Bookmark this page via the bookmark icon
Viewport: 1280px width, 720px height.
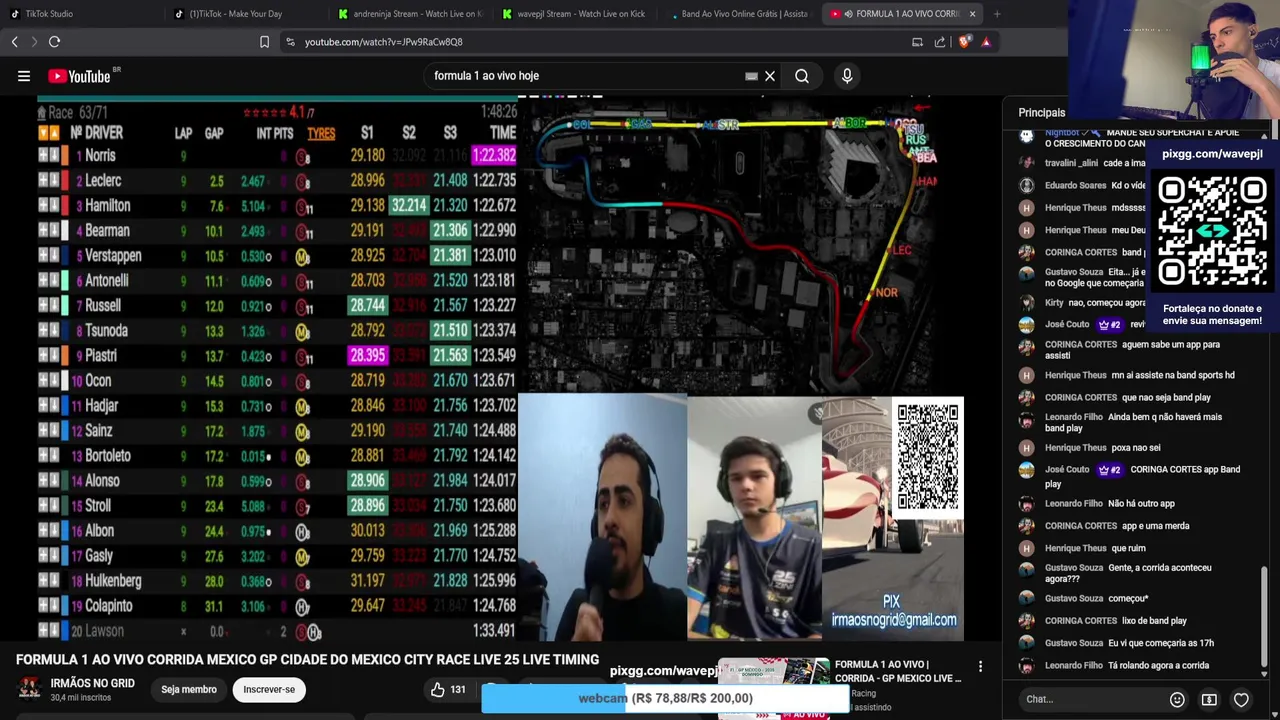click(264, 42)
